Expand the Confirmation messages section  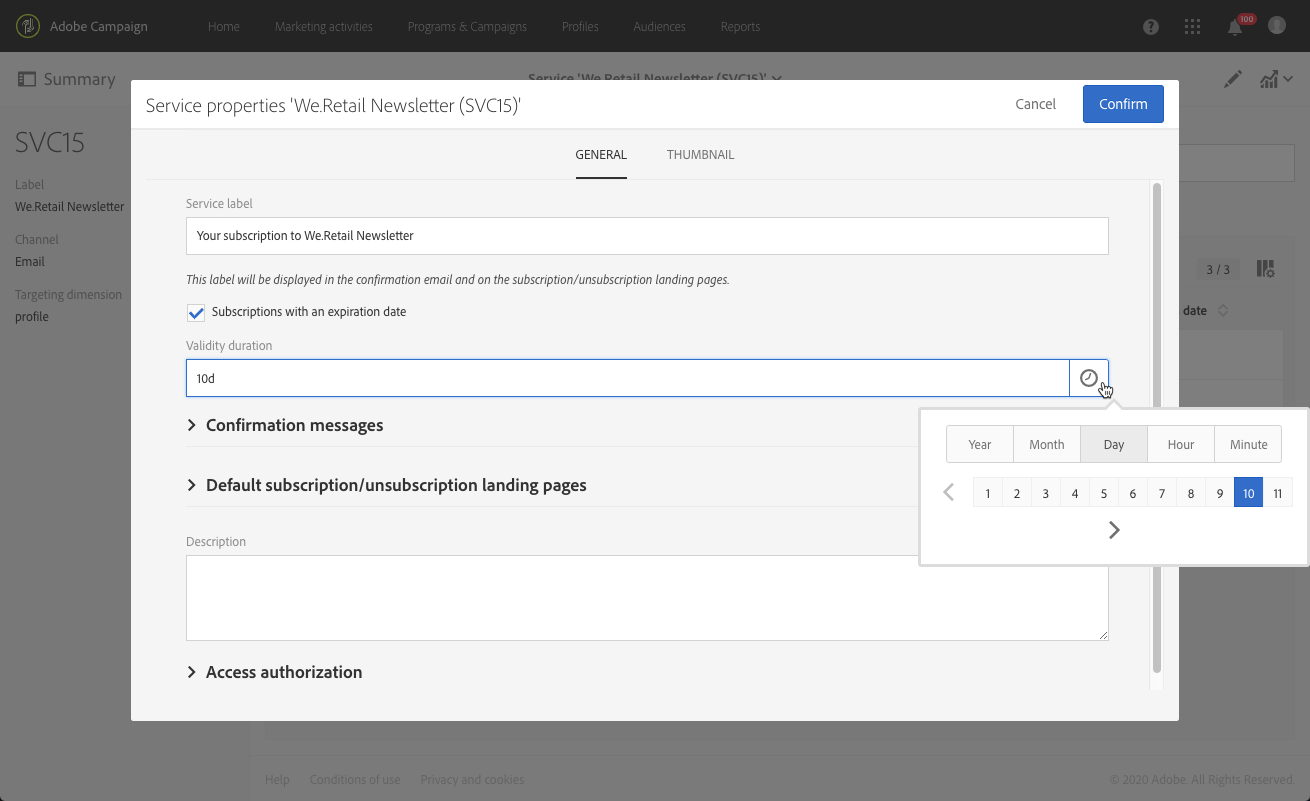pos(285,425)
